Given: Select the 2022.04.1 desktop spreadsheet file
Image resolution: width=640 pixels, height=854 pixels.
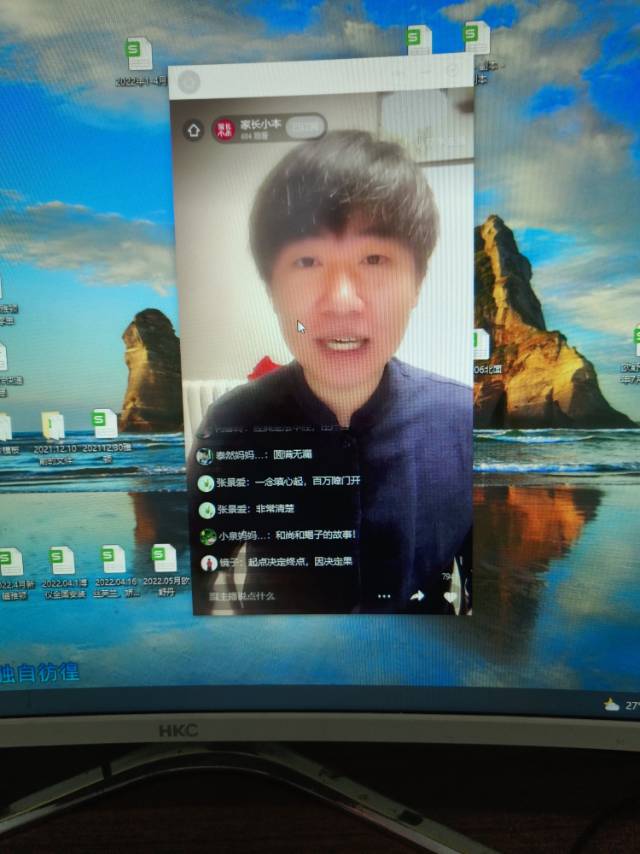Looking at the screenshot, I should tap(64, 572).
